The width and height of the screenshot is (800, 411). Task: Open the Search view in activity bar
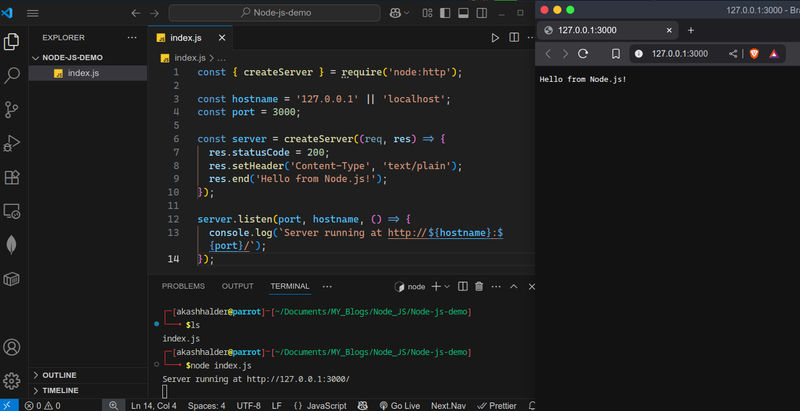[13, 75]
